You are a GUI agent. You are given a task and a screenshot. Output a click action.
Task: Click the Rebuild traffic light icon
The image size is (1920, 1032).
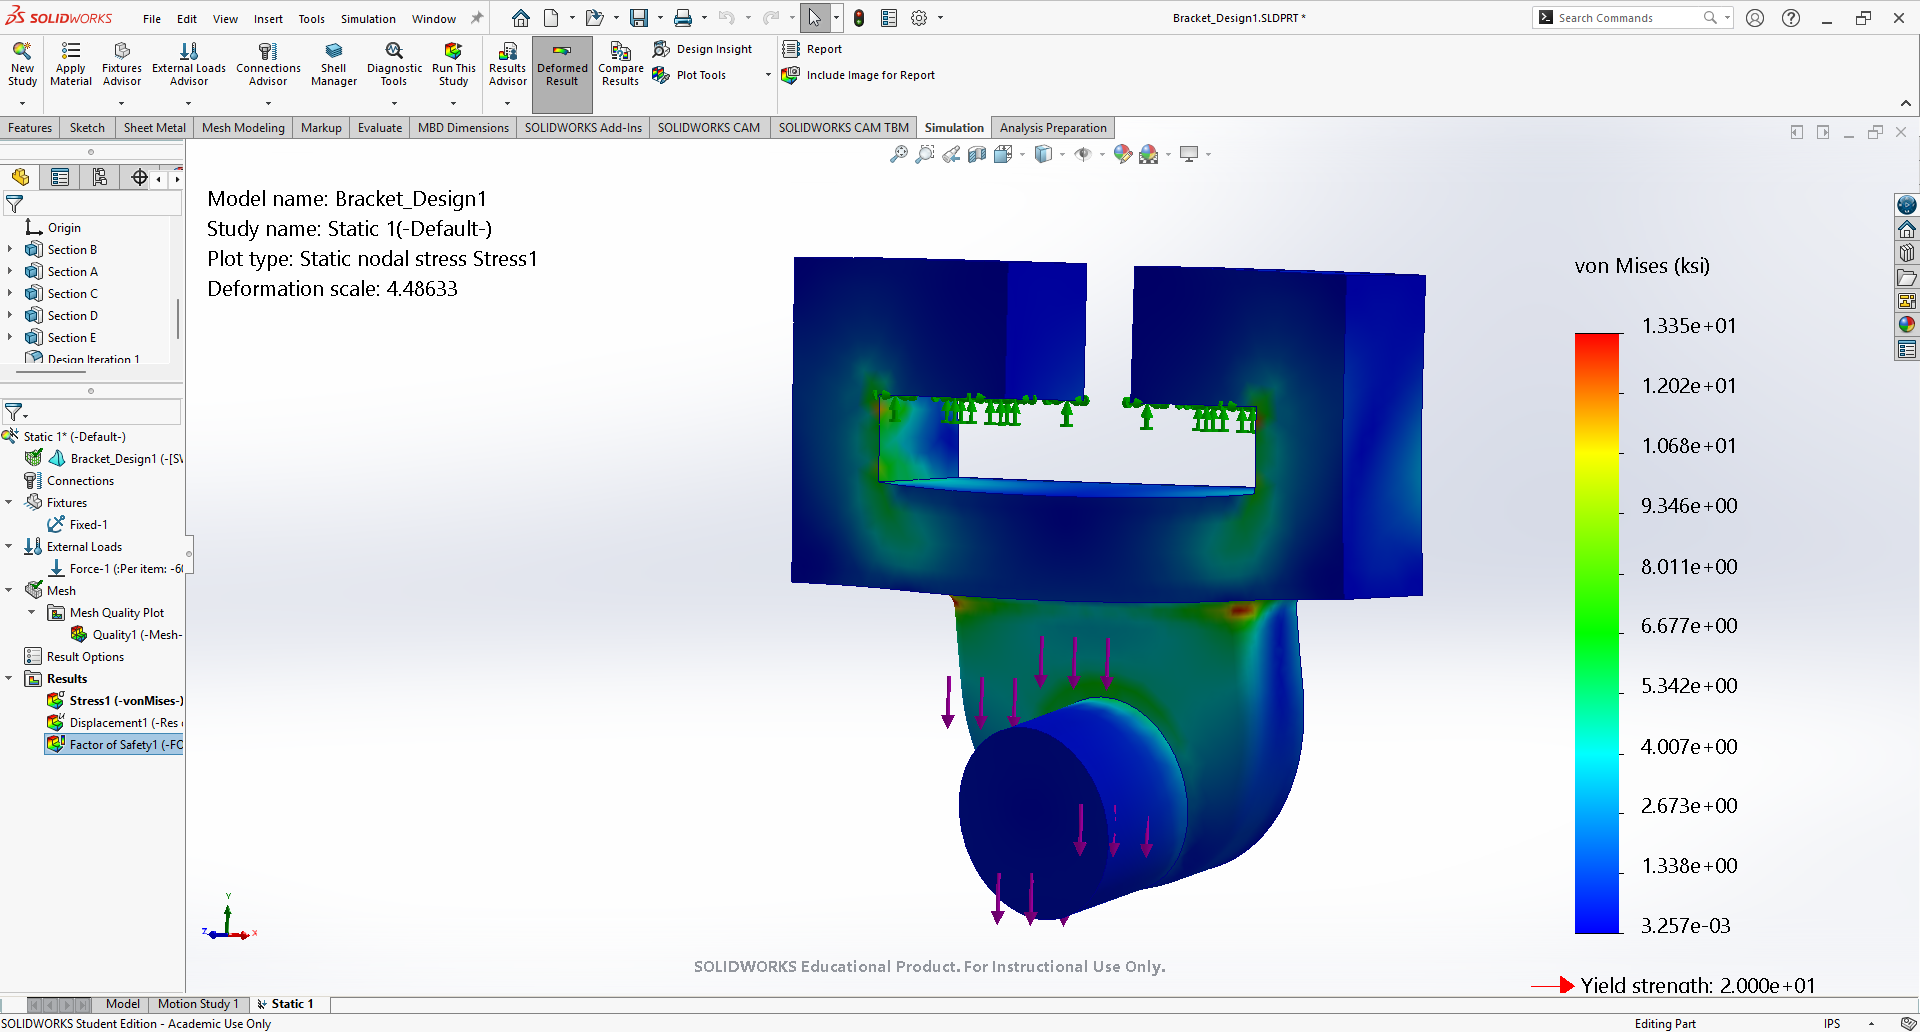click(x=859, y=18)
